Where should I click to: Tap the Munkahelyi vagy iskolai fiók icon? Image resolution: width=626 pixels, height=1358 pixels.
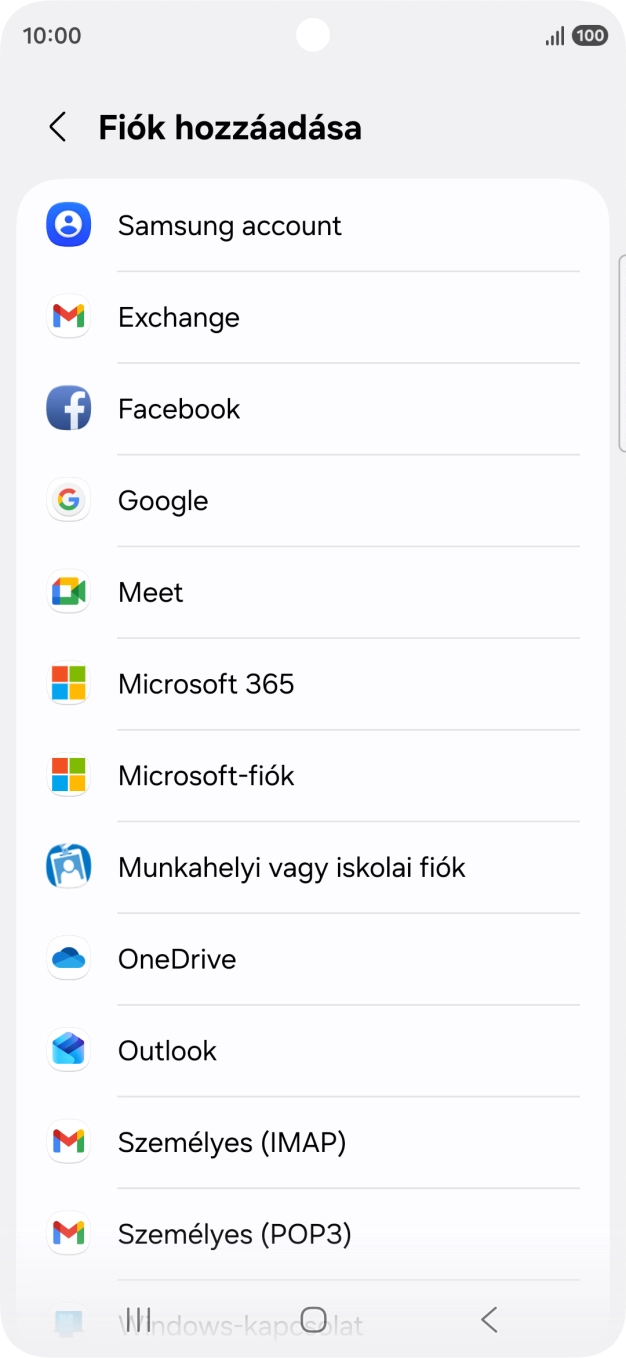tap(68, 866)
